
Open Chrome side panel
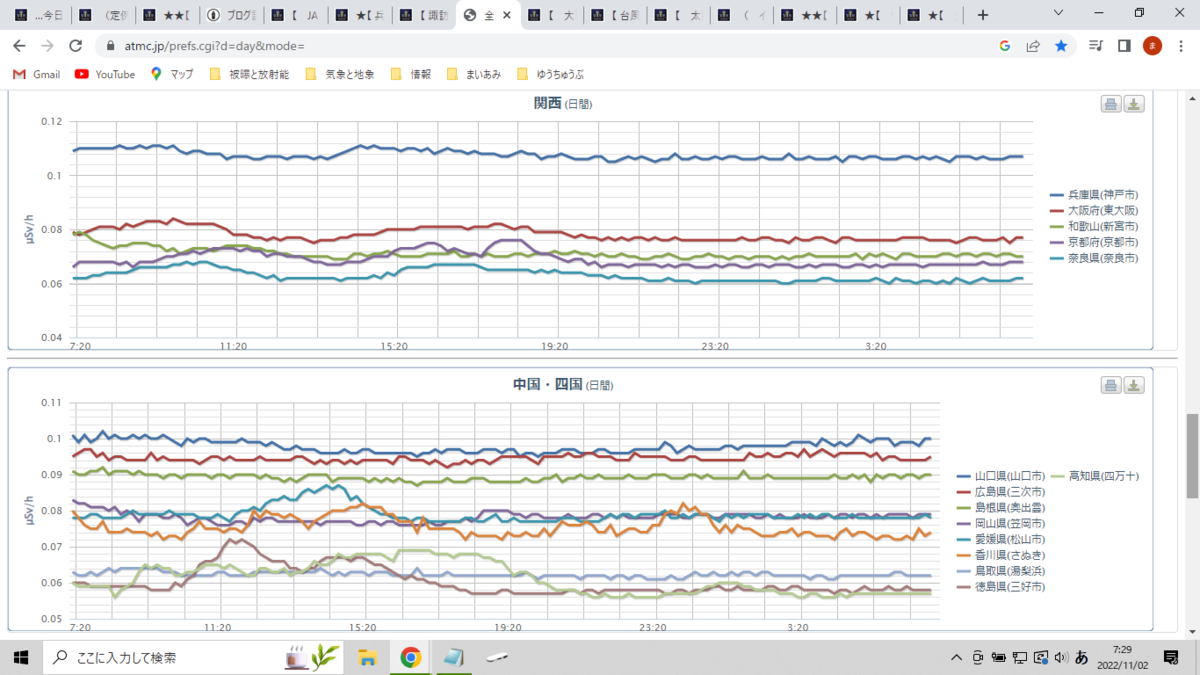pos(1124,46)
